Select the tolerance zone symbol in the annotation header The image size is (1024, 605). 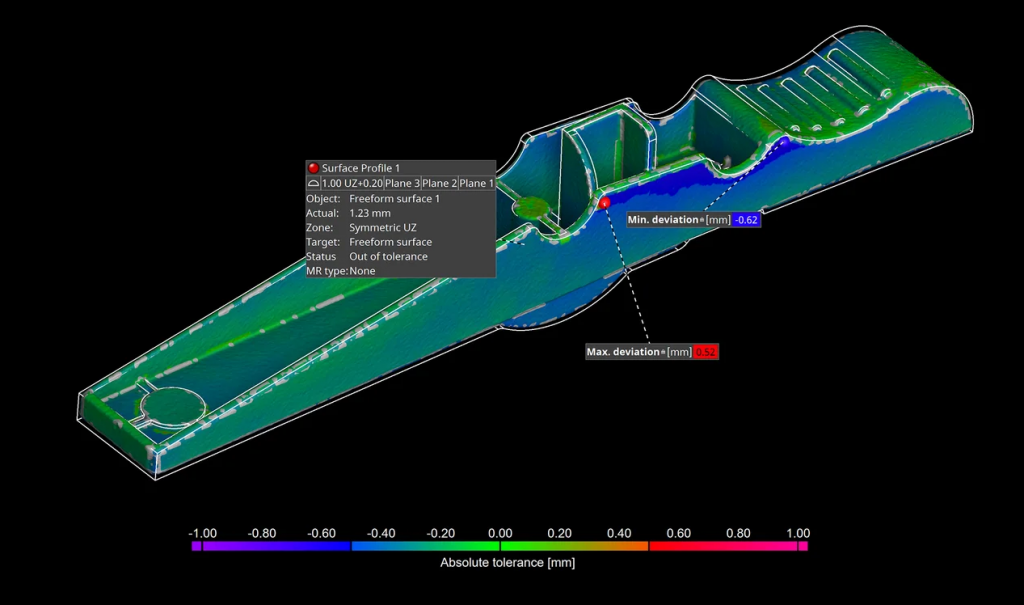coord(312,183)
